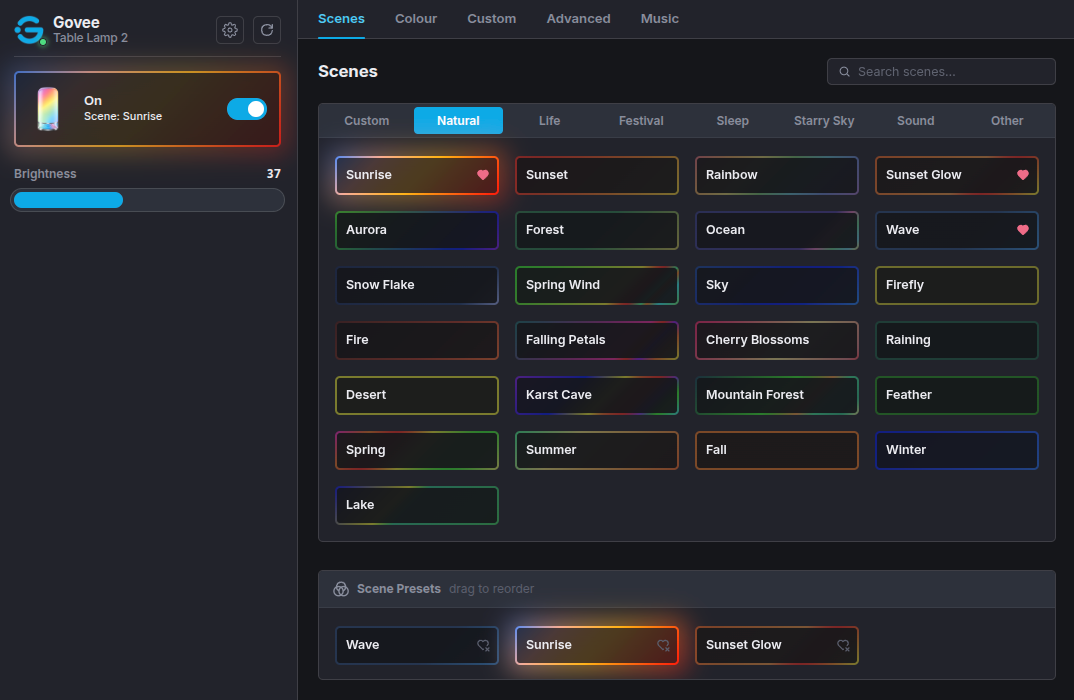This screenshot has width=1074, height=700.
Task: Activate the Summer scene
Action: point(597,450)
